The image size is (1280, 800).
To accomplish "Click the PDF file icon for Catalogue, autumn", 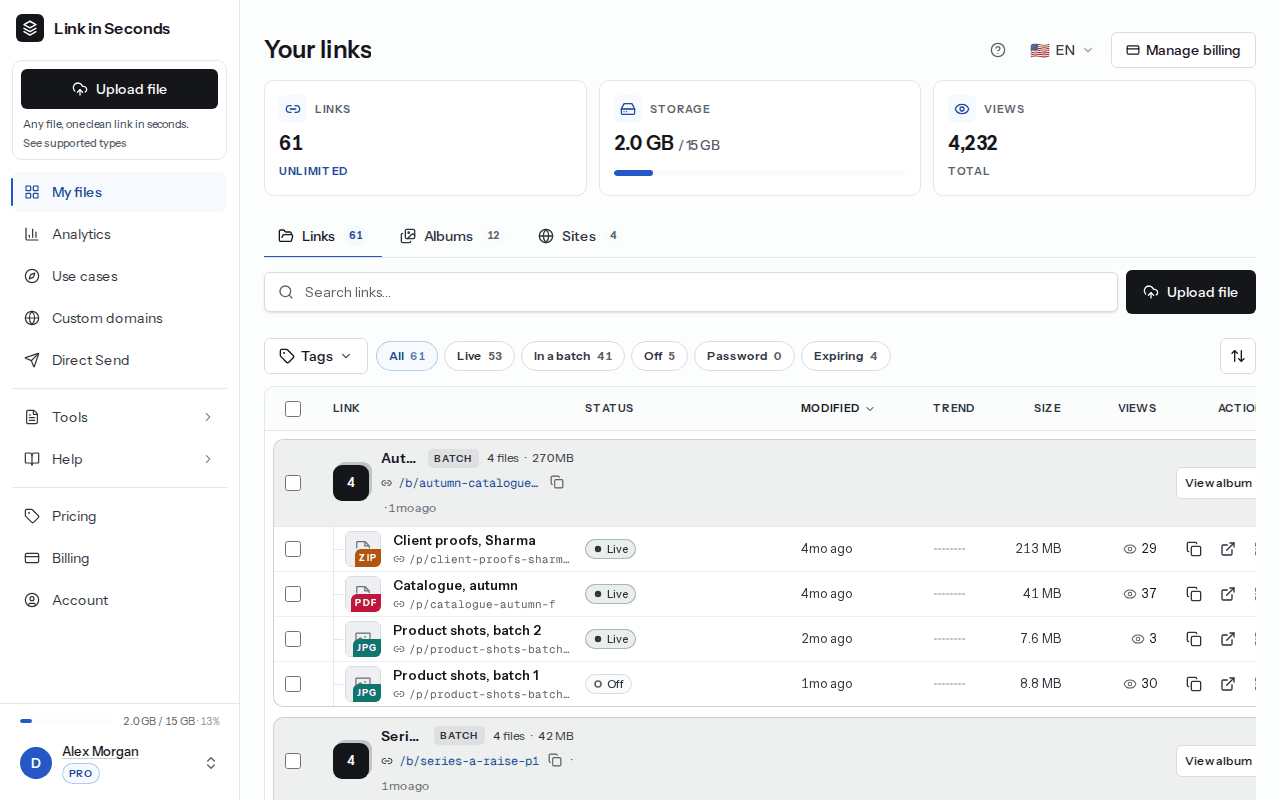I will coord(363,594).
